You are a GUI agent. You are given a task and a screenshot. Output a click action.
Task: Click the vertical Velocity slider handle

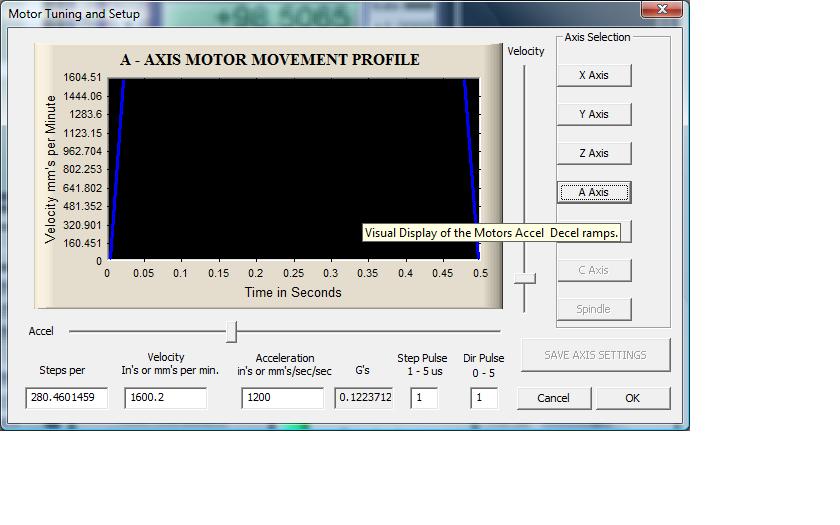[524, 278]
